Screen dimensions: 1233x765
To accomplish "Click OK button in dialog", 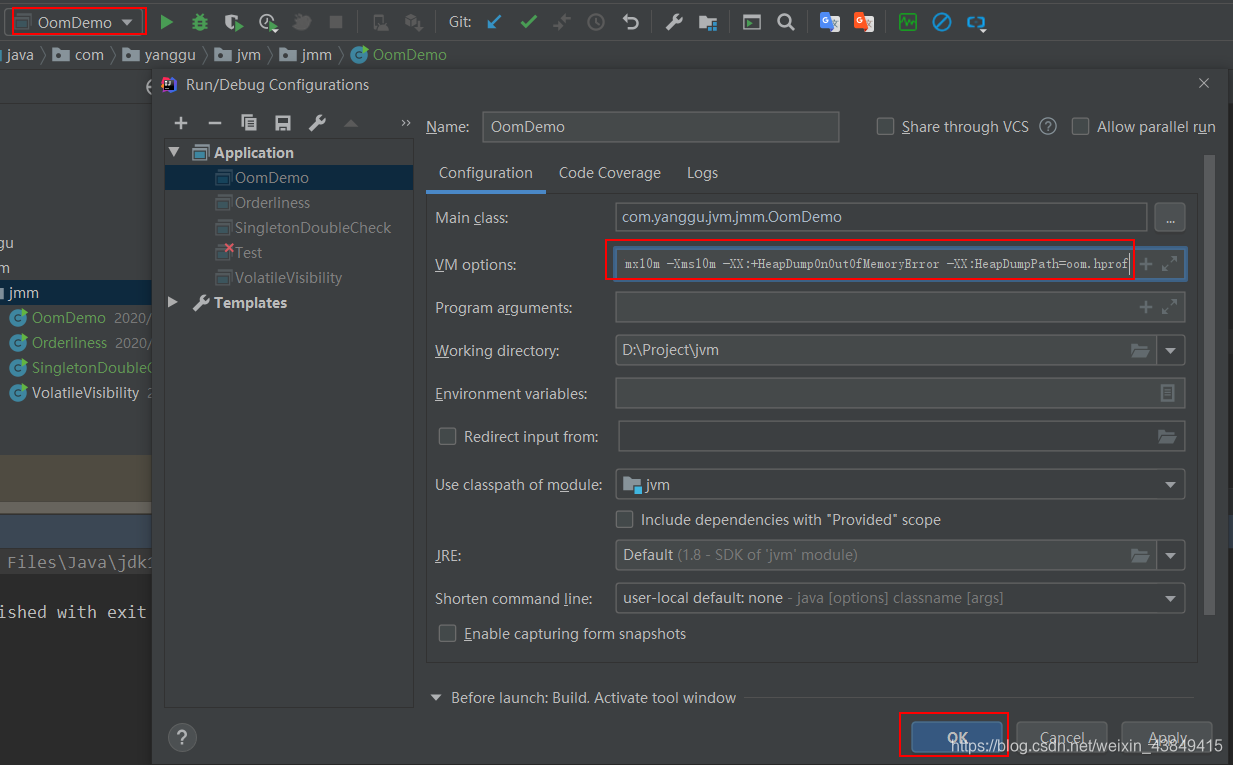I will [957, 738].
